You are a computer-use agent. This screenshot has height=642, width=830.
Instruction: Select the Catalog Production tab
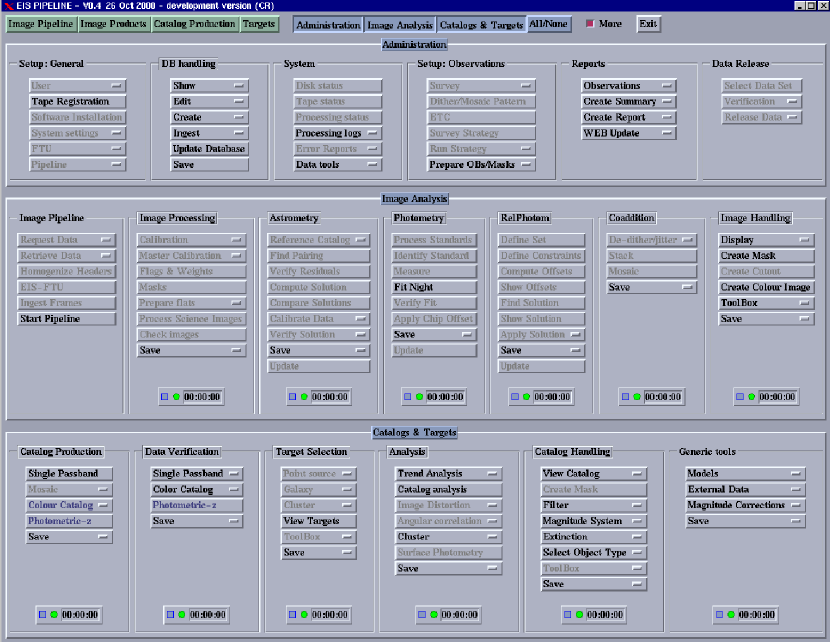tap(195, 23)
